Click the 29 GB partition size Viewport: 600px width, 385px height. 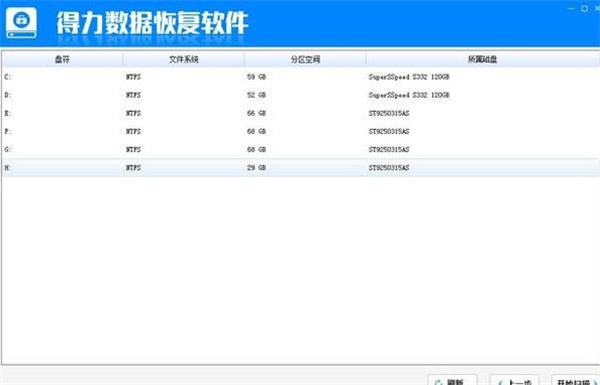256,168
